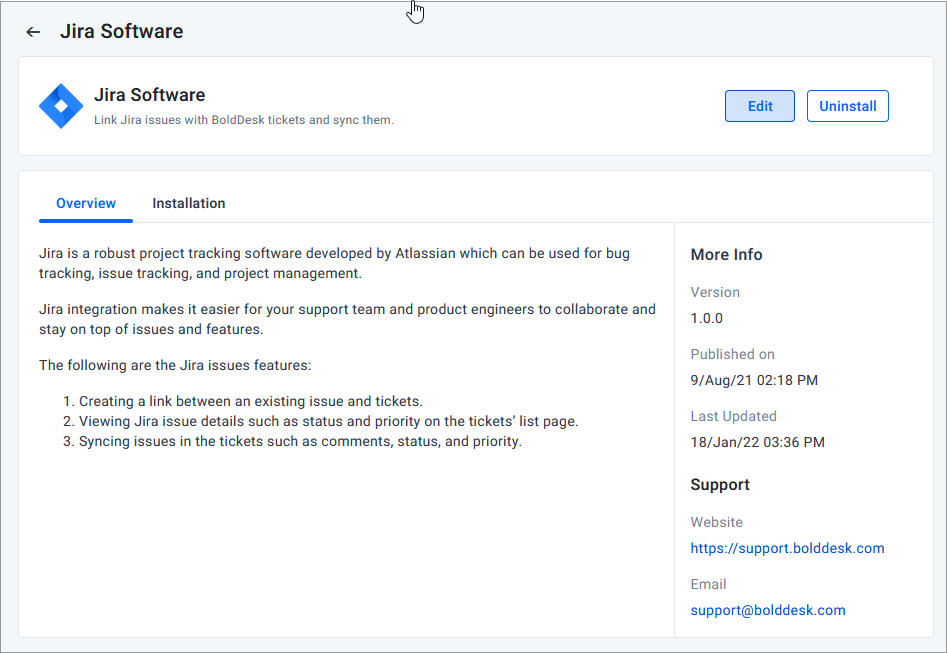
Task: Click the page title Jira Software next to the back arrow
Action: click(121, 31)
